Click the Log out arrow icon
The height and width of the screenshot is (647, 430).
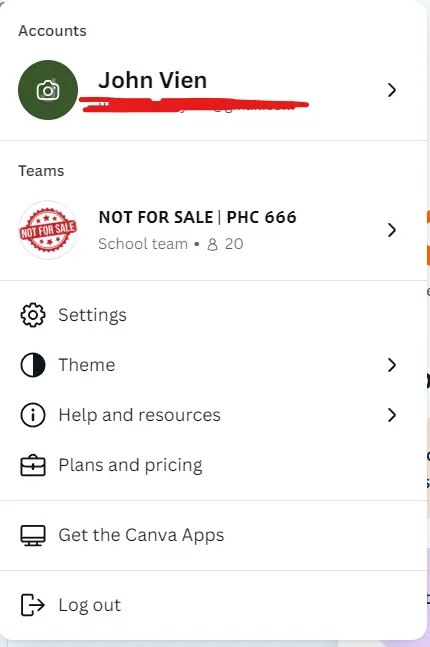[x=33, y=605]
